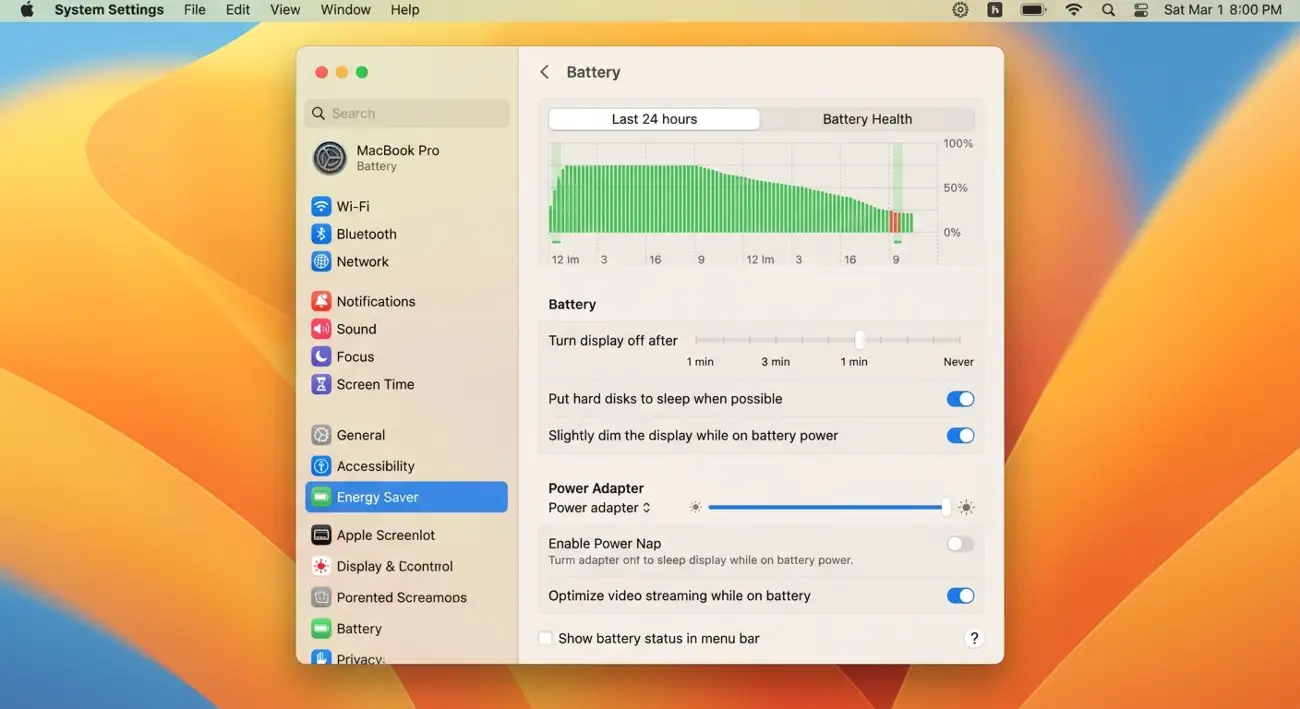Toggle Put hard disks to sleep switch

960,399
